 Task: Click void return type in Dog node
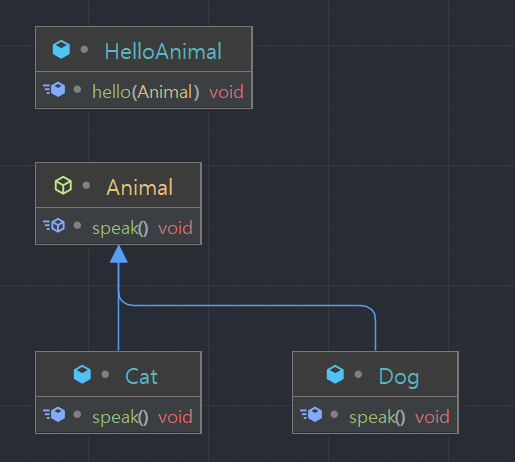pyautogui.click(x=432, y=417)
